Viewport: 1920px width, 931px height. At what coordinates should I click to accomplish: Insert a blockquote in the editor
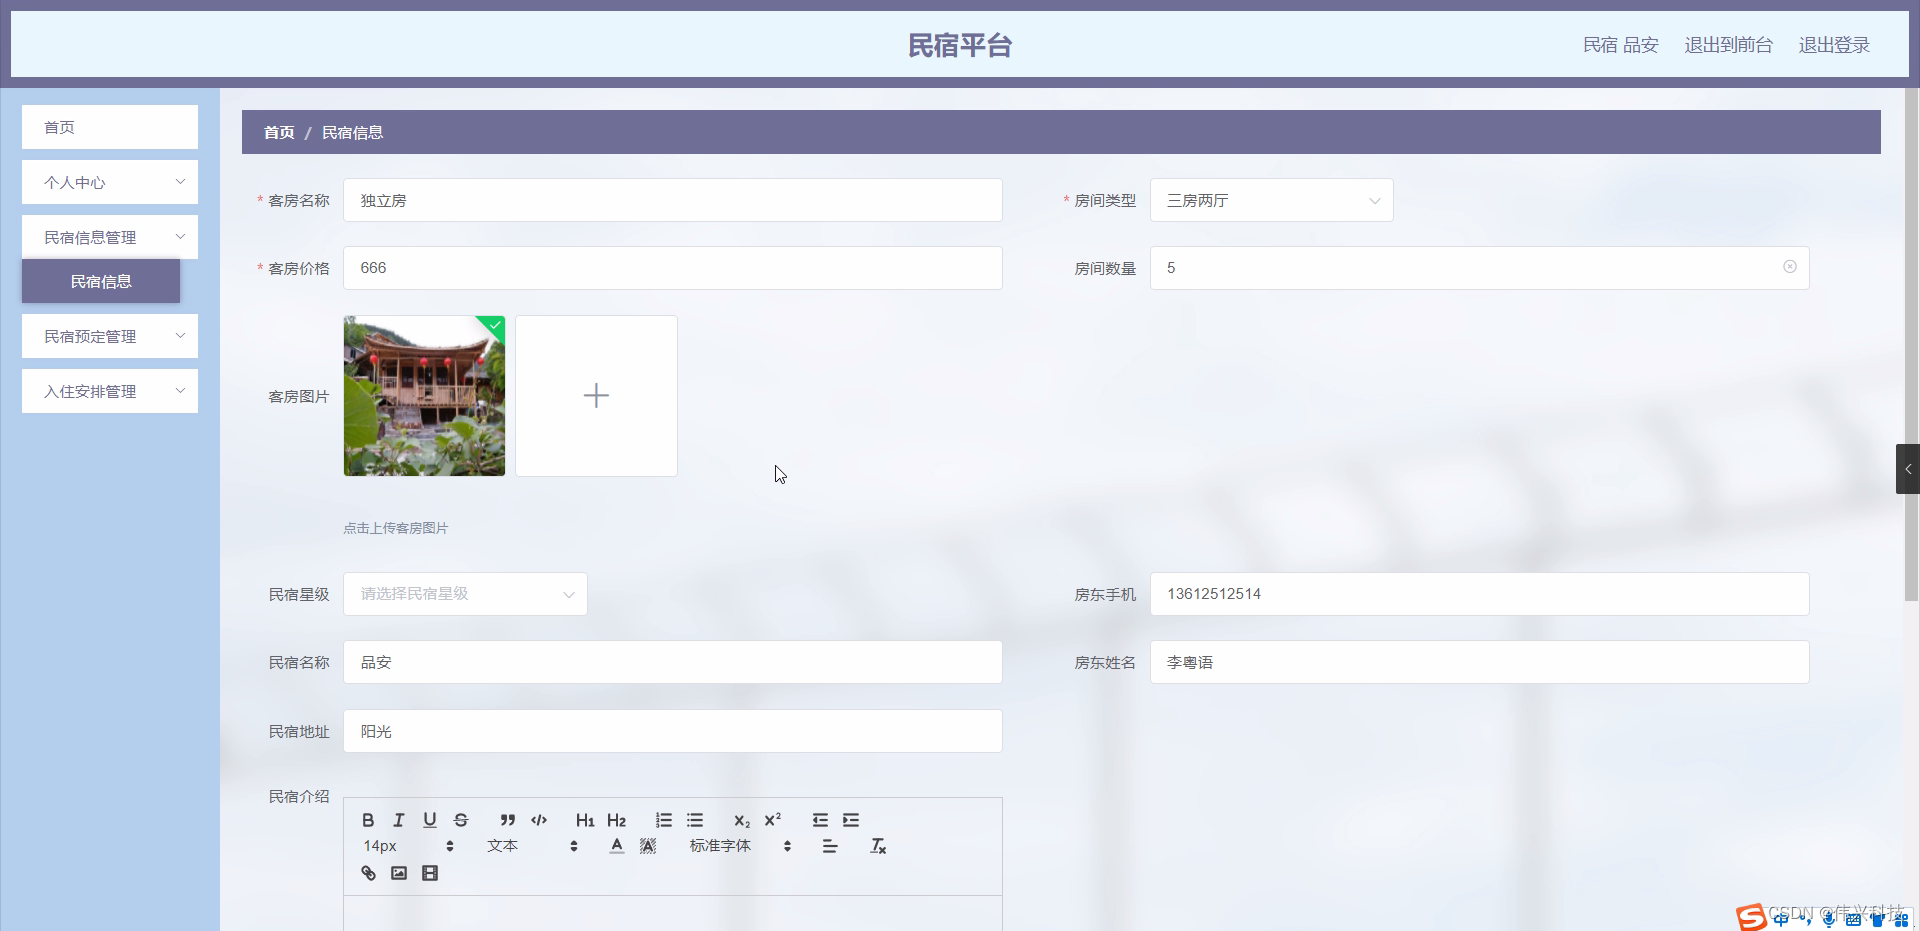[508, 820]
